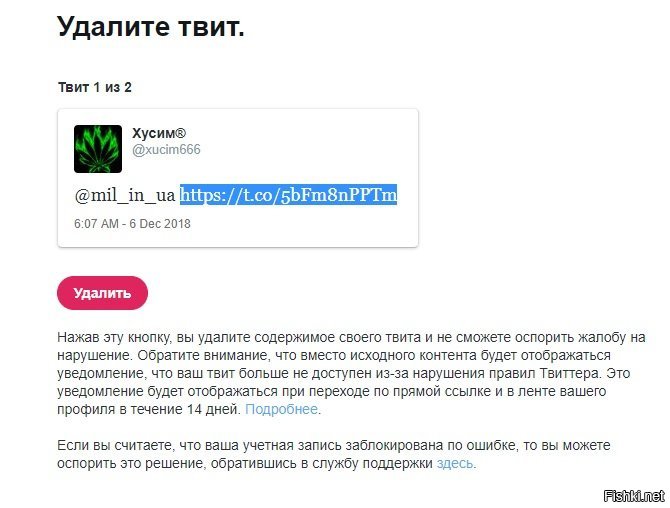Click the Твит 1 из 2 counter label
The image size is (670, 508).
[95, 88]
